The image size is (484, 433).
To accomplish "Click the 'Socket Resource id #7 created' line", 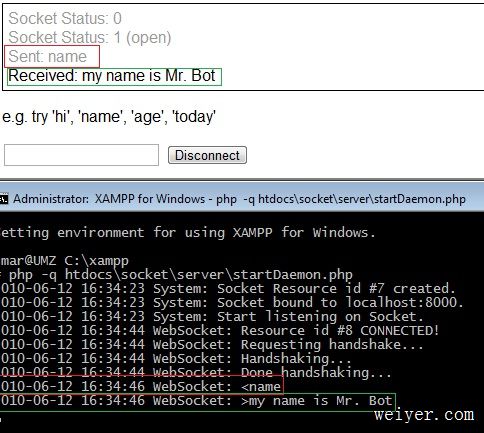I will coord(228,289).
